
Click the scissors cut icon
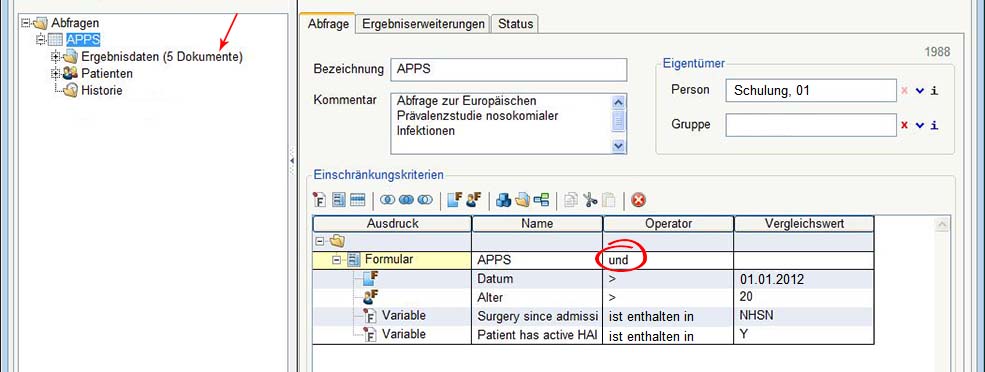pyautogui.click(x=589, y=200)
